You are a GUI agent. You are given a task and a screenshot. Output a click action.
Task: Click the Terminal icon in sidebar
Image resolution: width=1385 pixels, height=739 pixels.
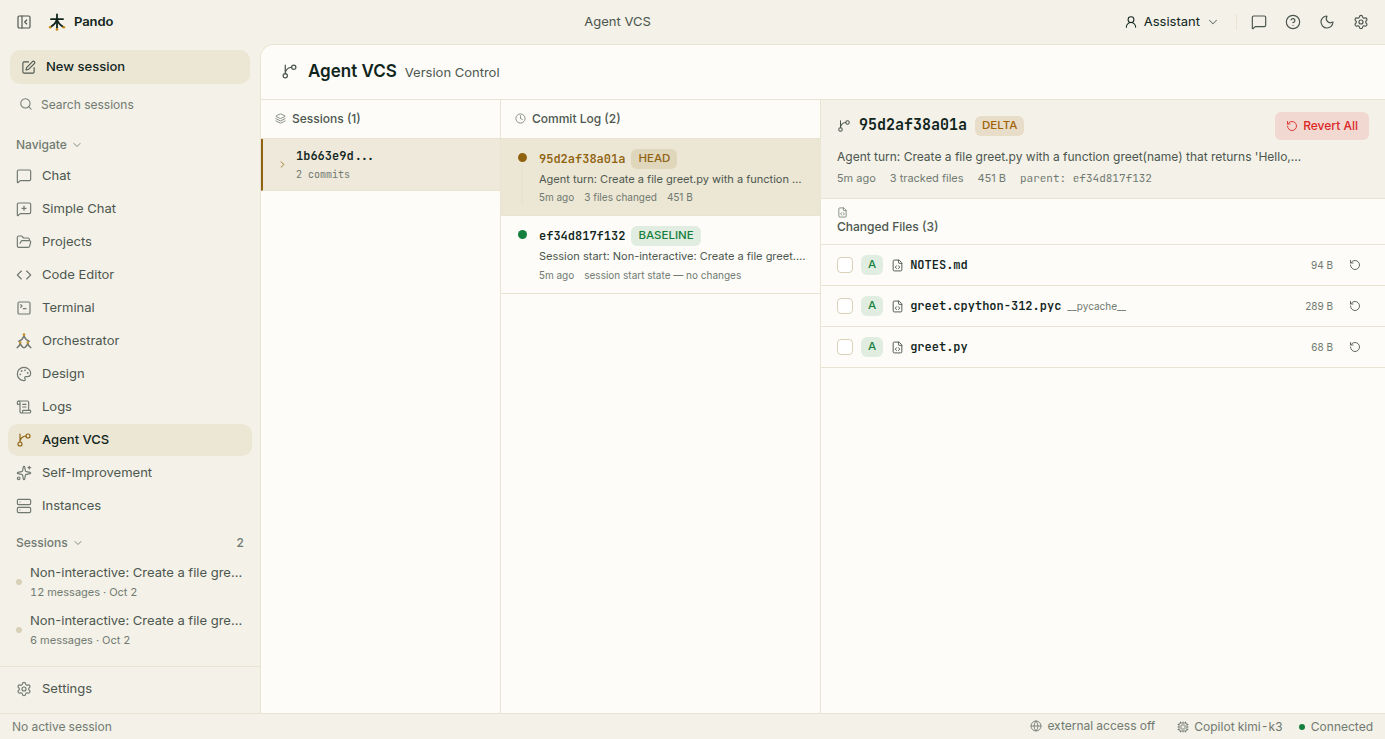(24, 308)
